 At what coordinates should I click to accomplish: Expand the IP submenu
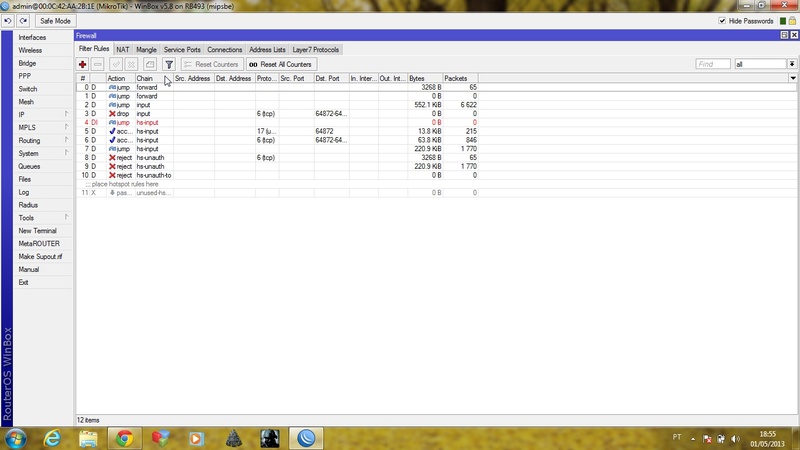[x=43, y=114]
